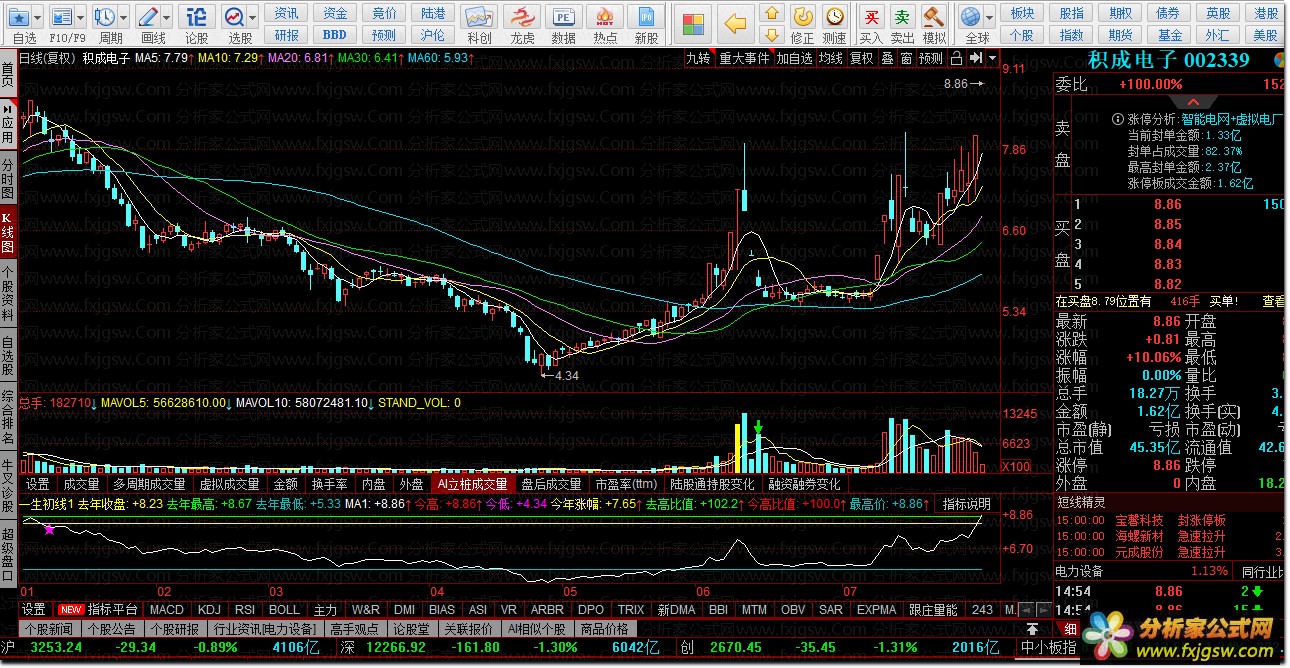Select the 分时图 sidebar tab
Screen dimensions: 1290x668
pyautogui.click(x=8, y=178)
